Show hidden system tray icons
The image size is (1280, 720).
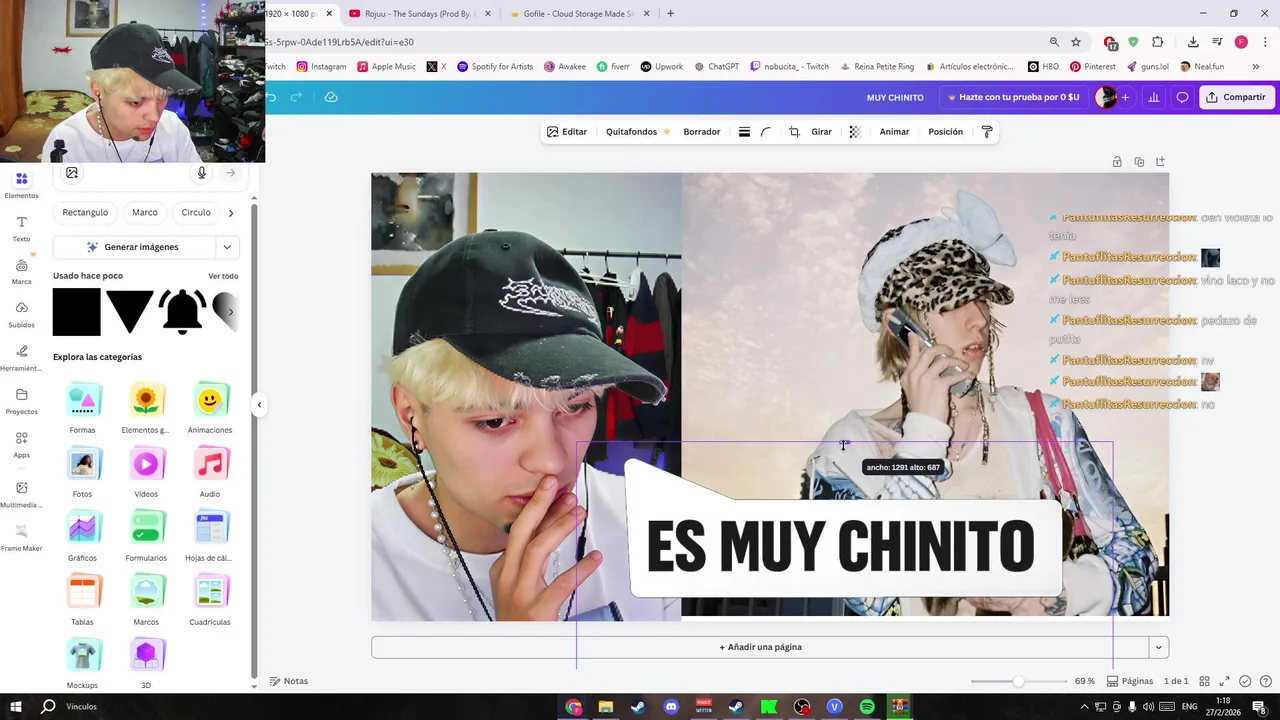[1084, 707]
